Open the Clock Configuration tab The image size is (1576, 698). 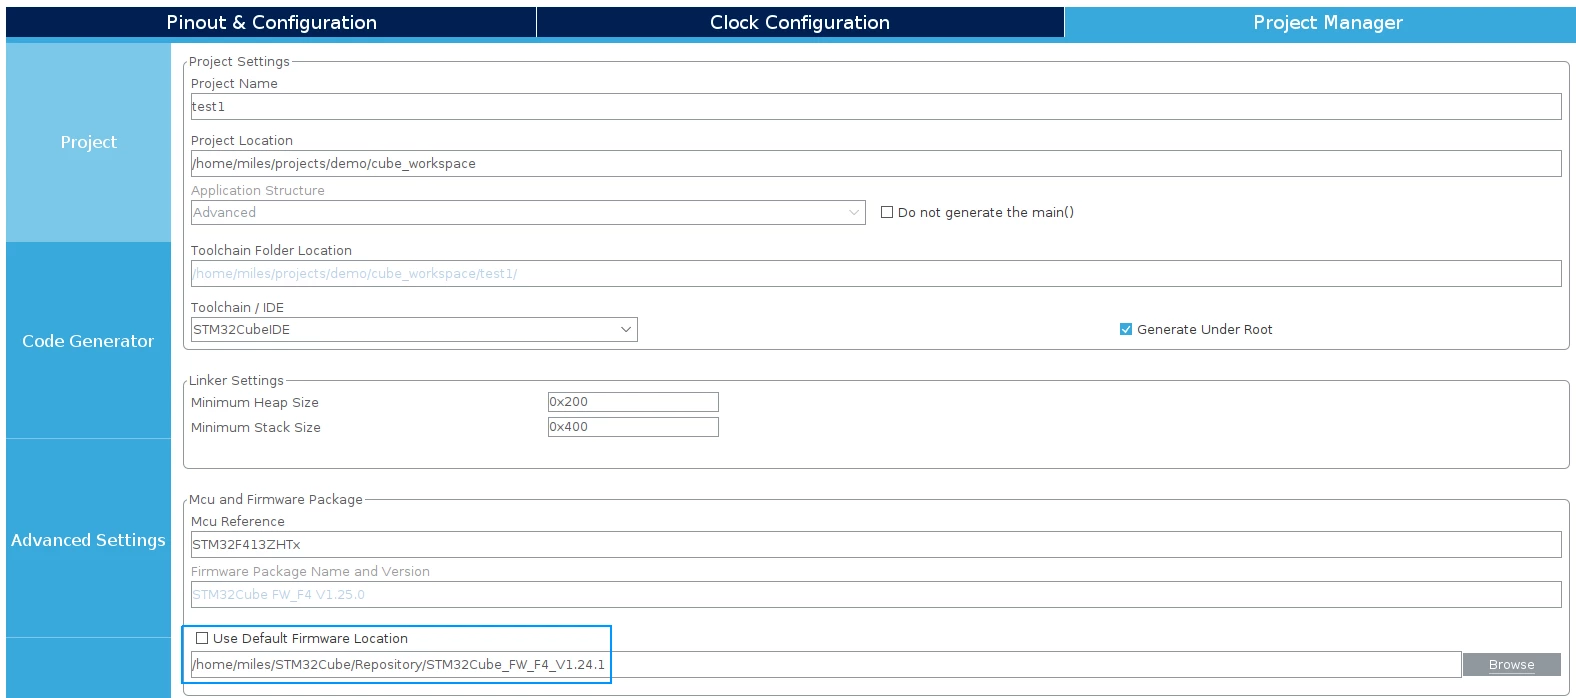800,22
